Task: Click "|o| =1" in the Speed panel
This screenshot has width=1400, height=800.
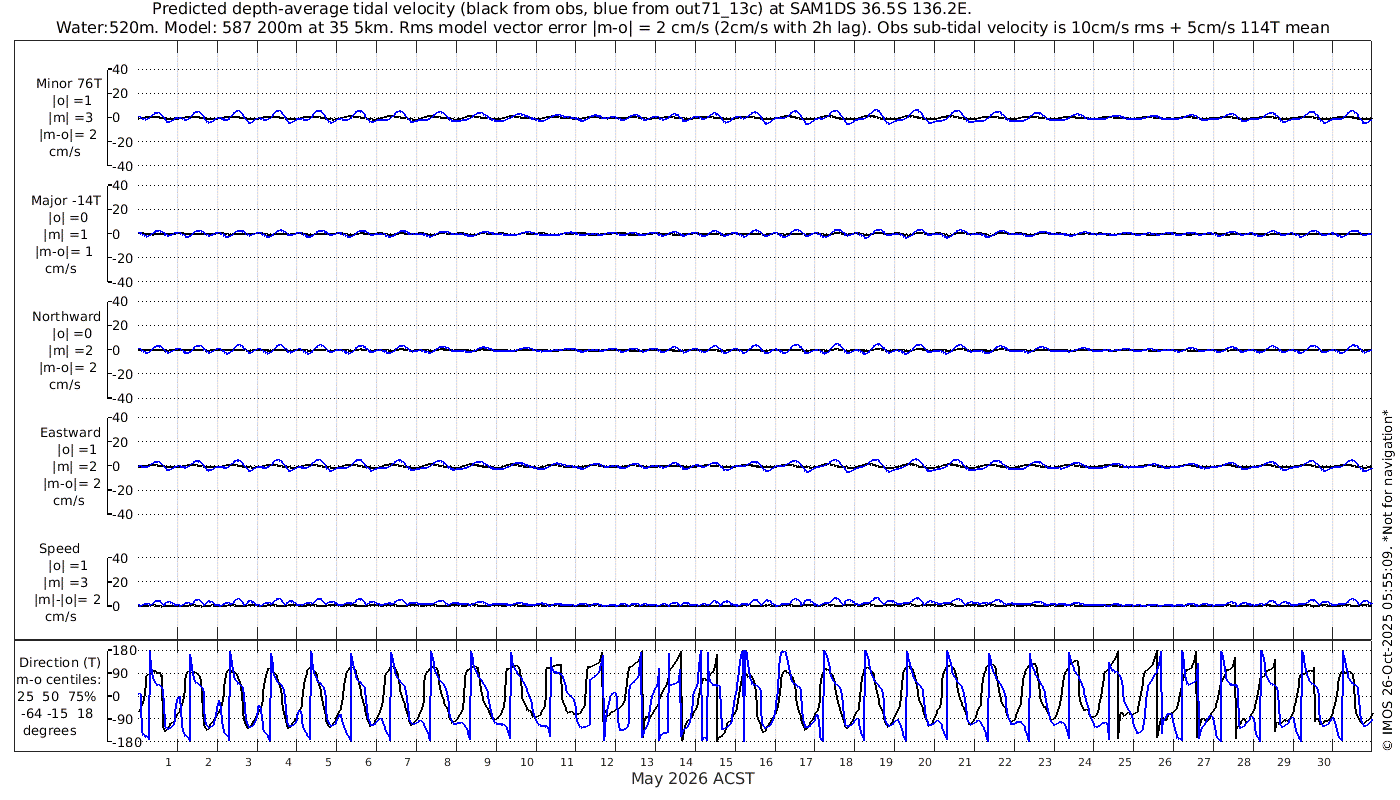Action: coord(69,565)
